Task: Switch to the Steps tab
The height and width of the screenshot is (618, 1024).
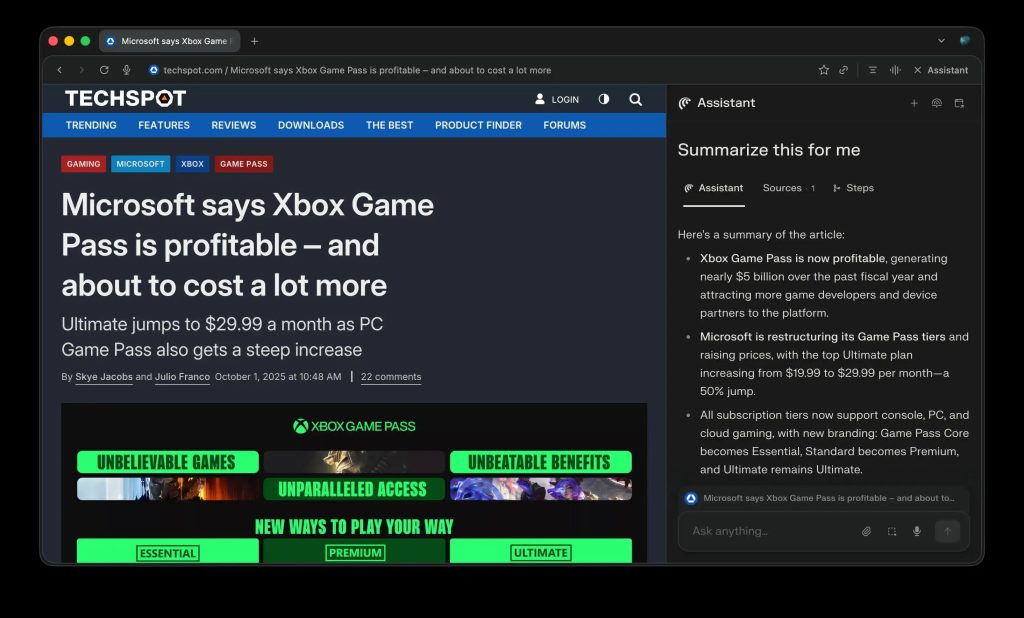Action: (x=853, y=188)
